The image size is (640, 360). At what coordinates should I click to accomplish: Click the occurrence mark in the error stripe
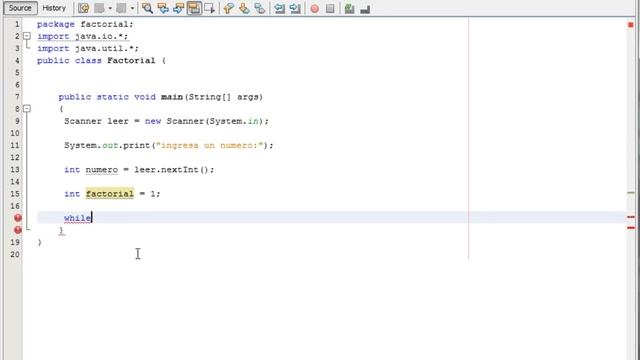[631, 193]
